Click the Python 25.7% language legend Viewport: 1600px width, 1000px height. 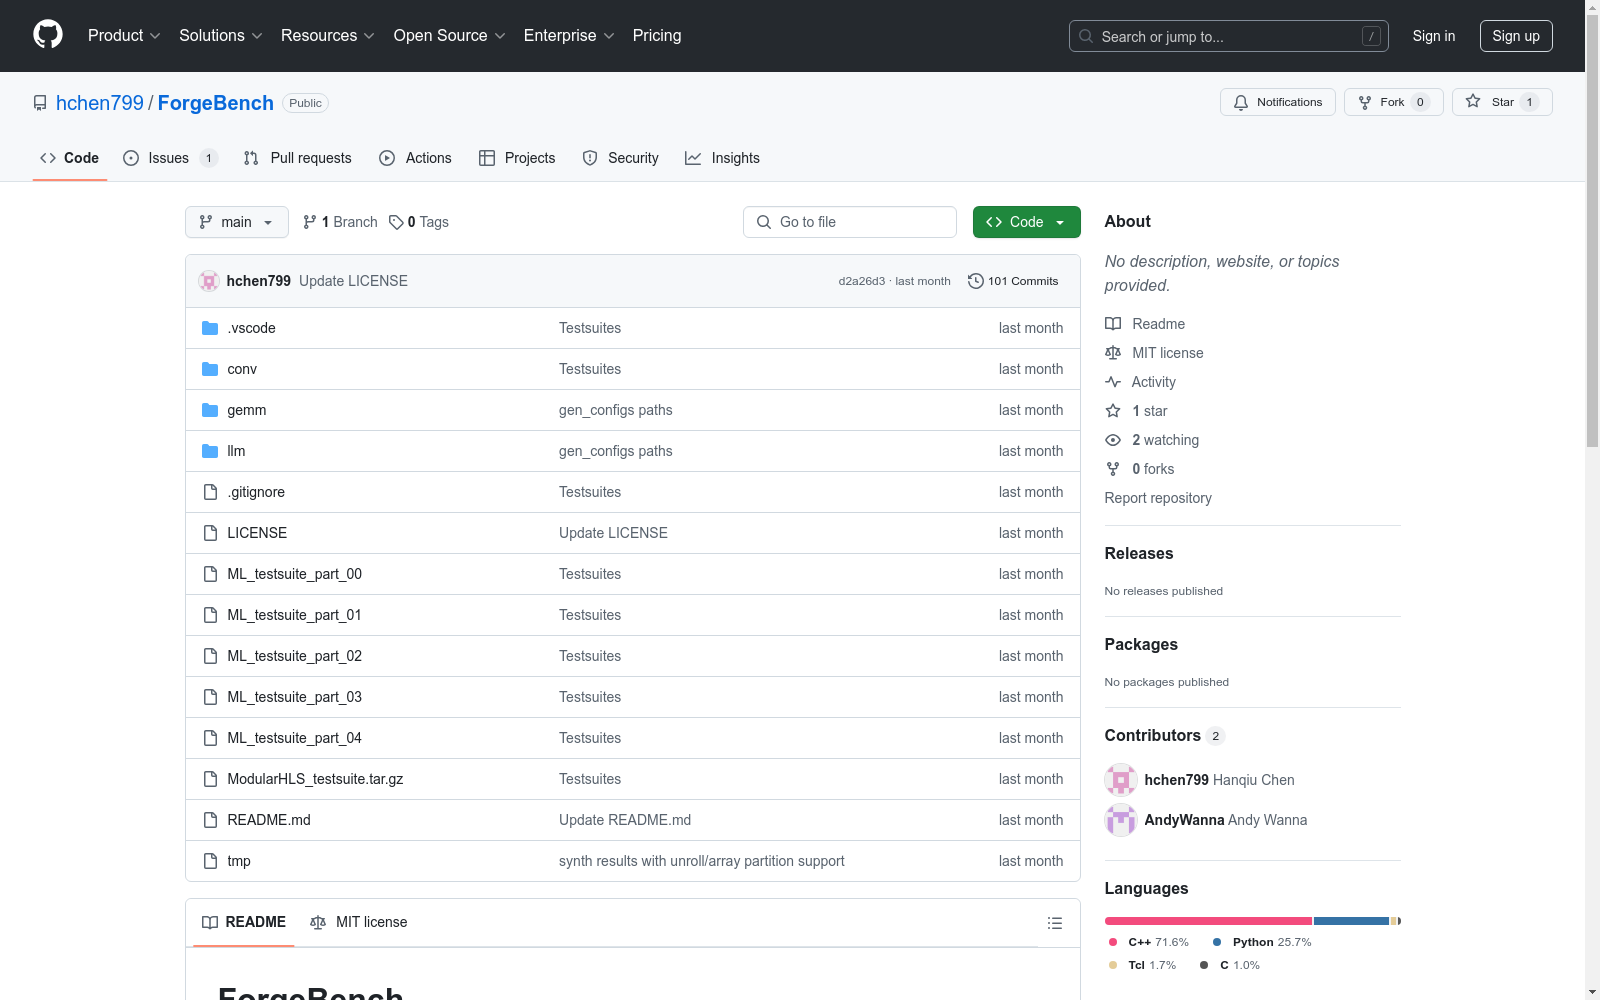(1262, 942)
